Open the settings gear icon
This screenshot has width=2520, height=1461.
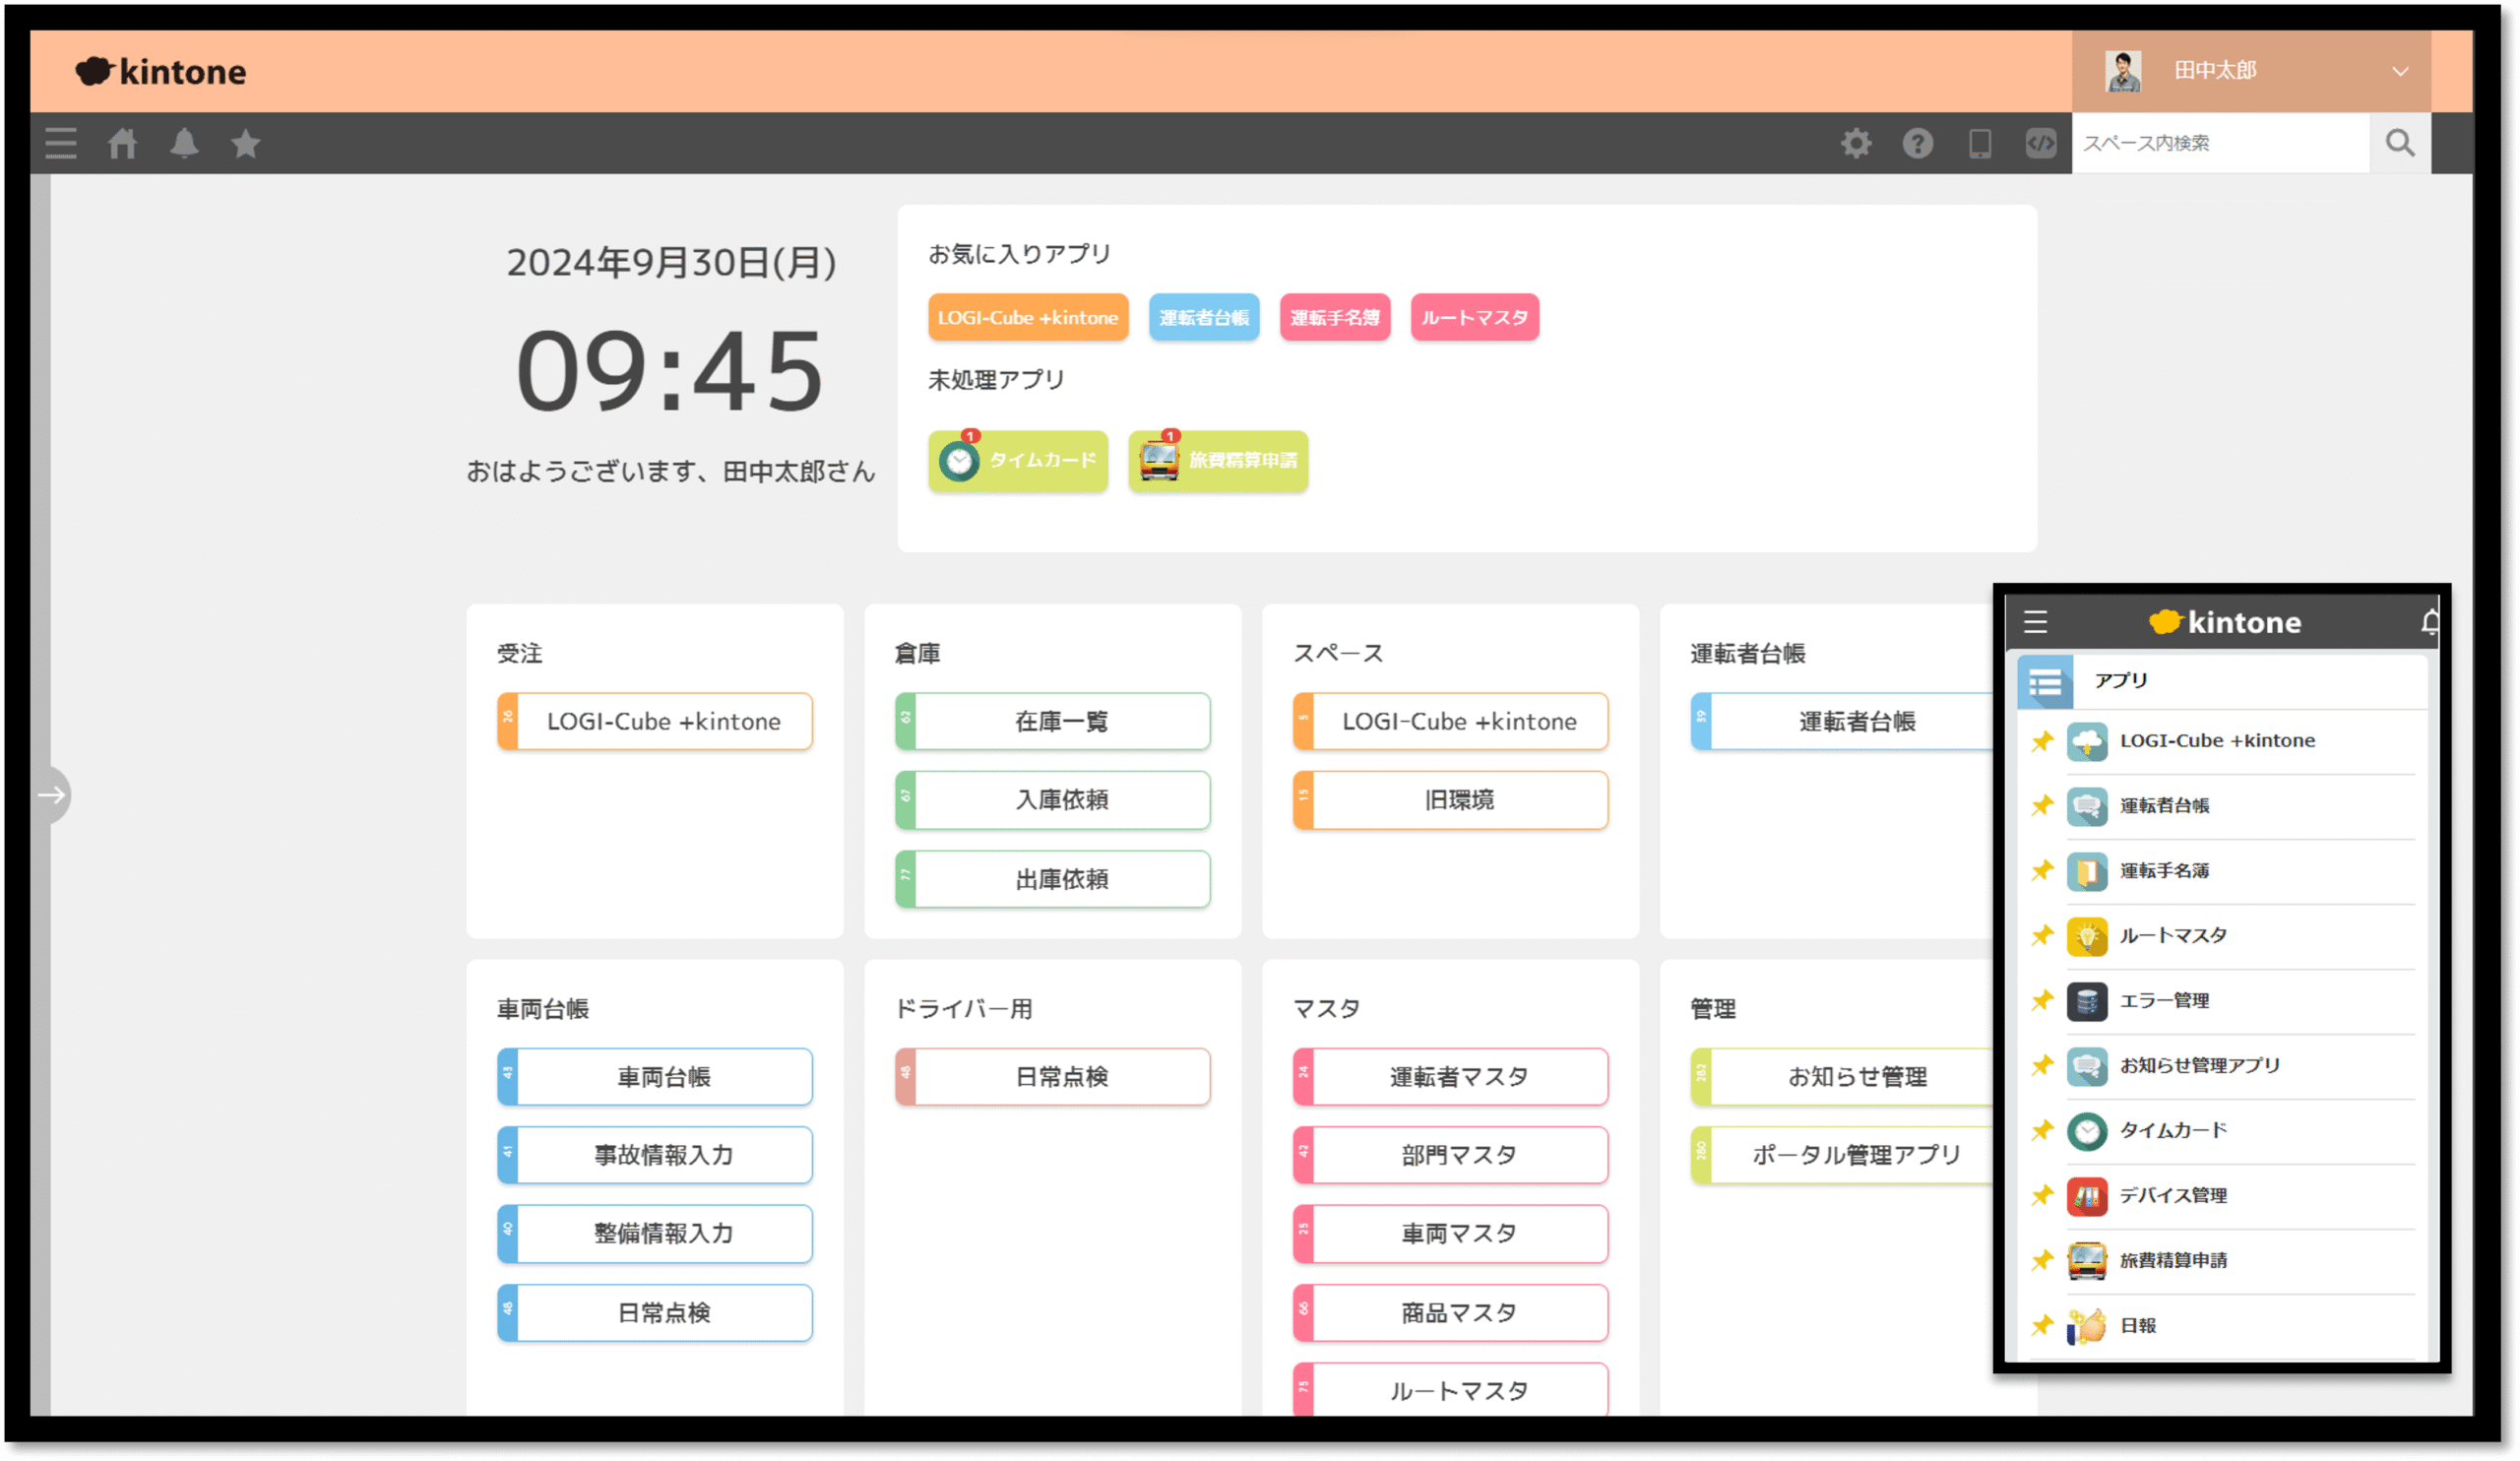pos(1856,143)
